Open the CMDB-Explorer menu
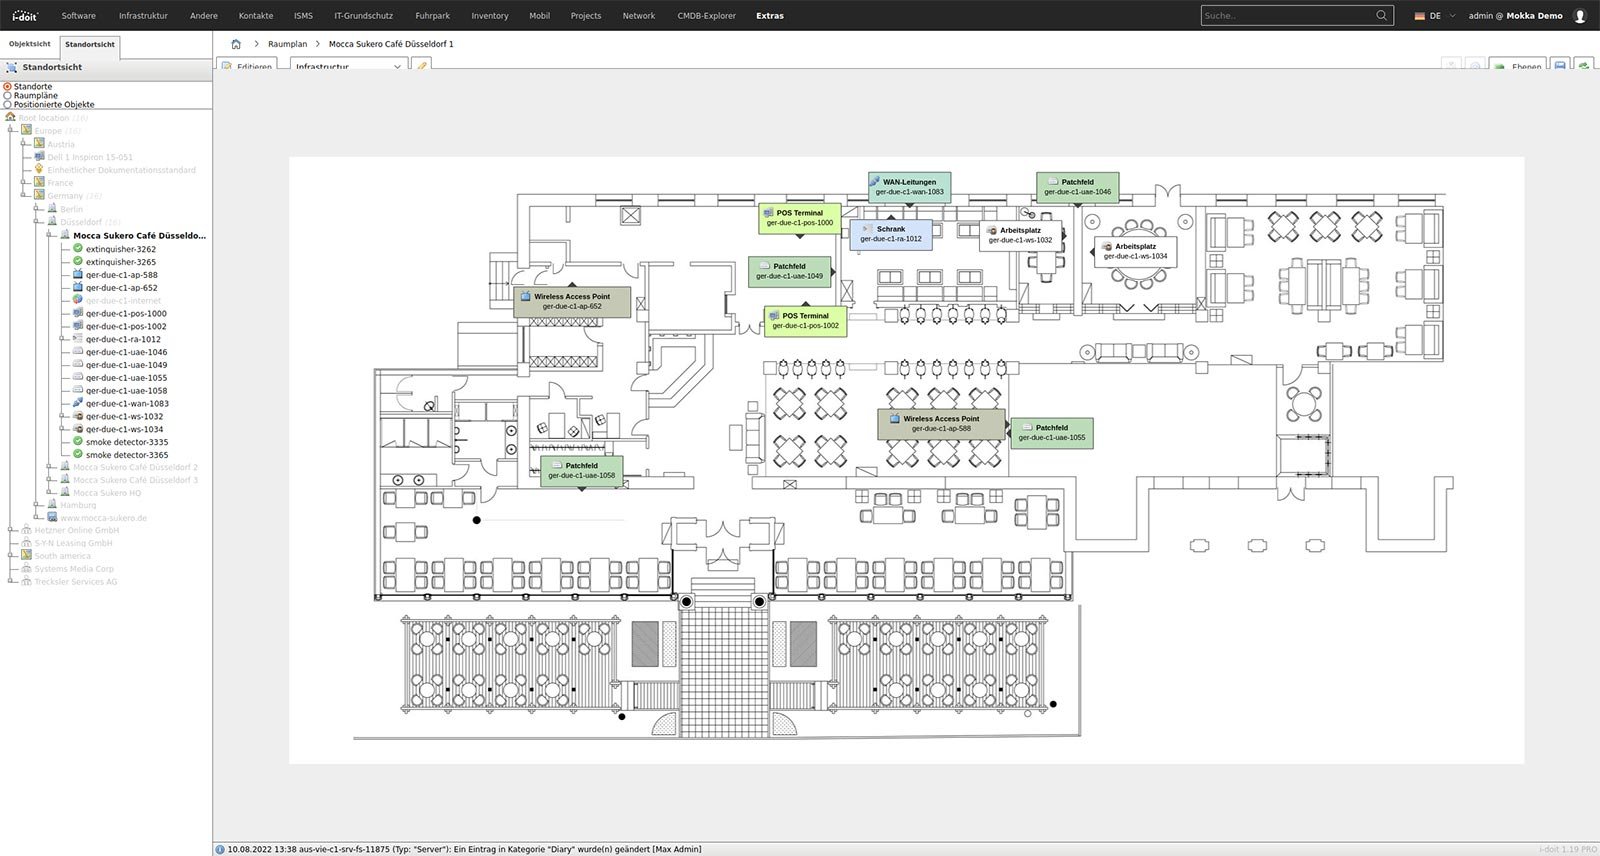 tap(706, 16)
